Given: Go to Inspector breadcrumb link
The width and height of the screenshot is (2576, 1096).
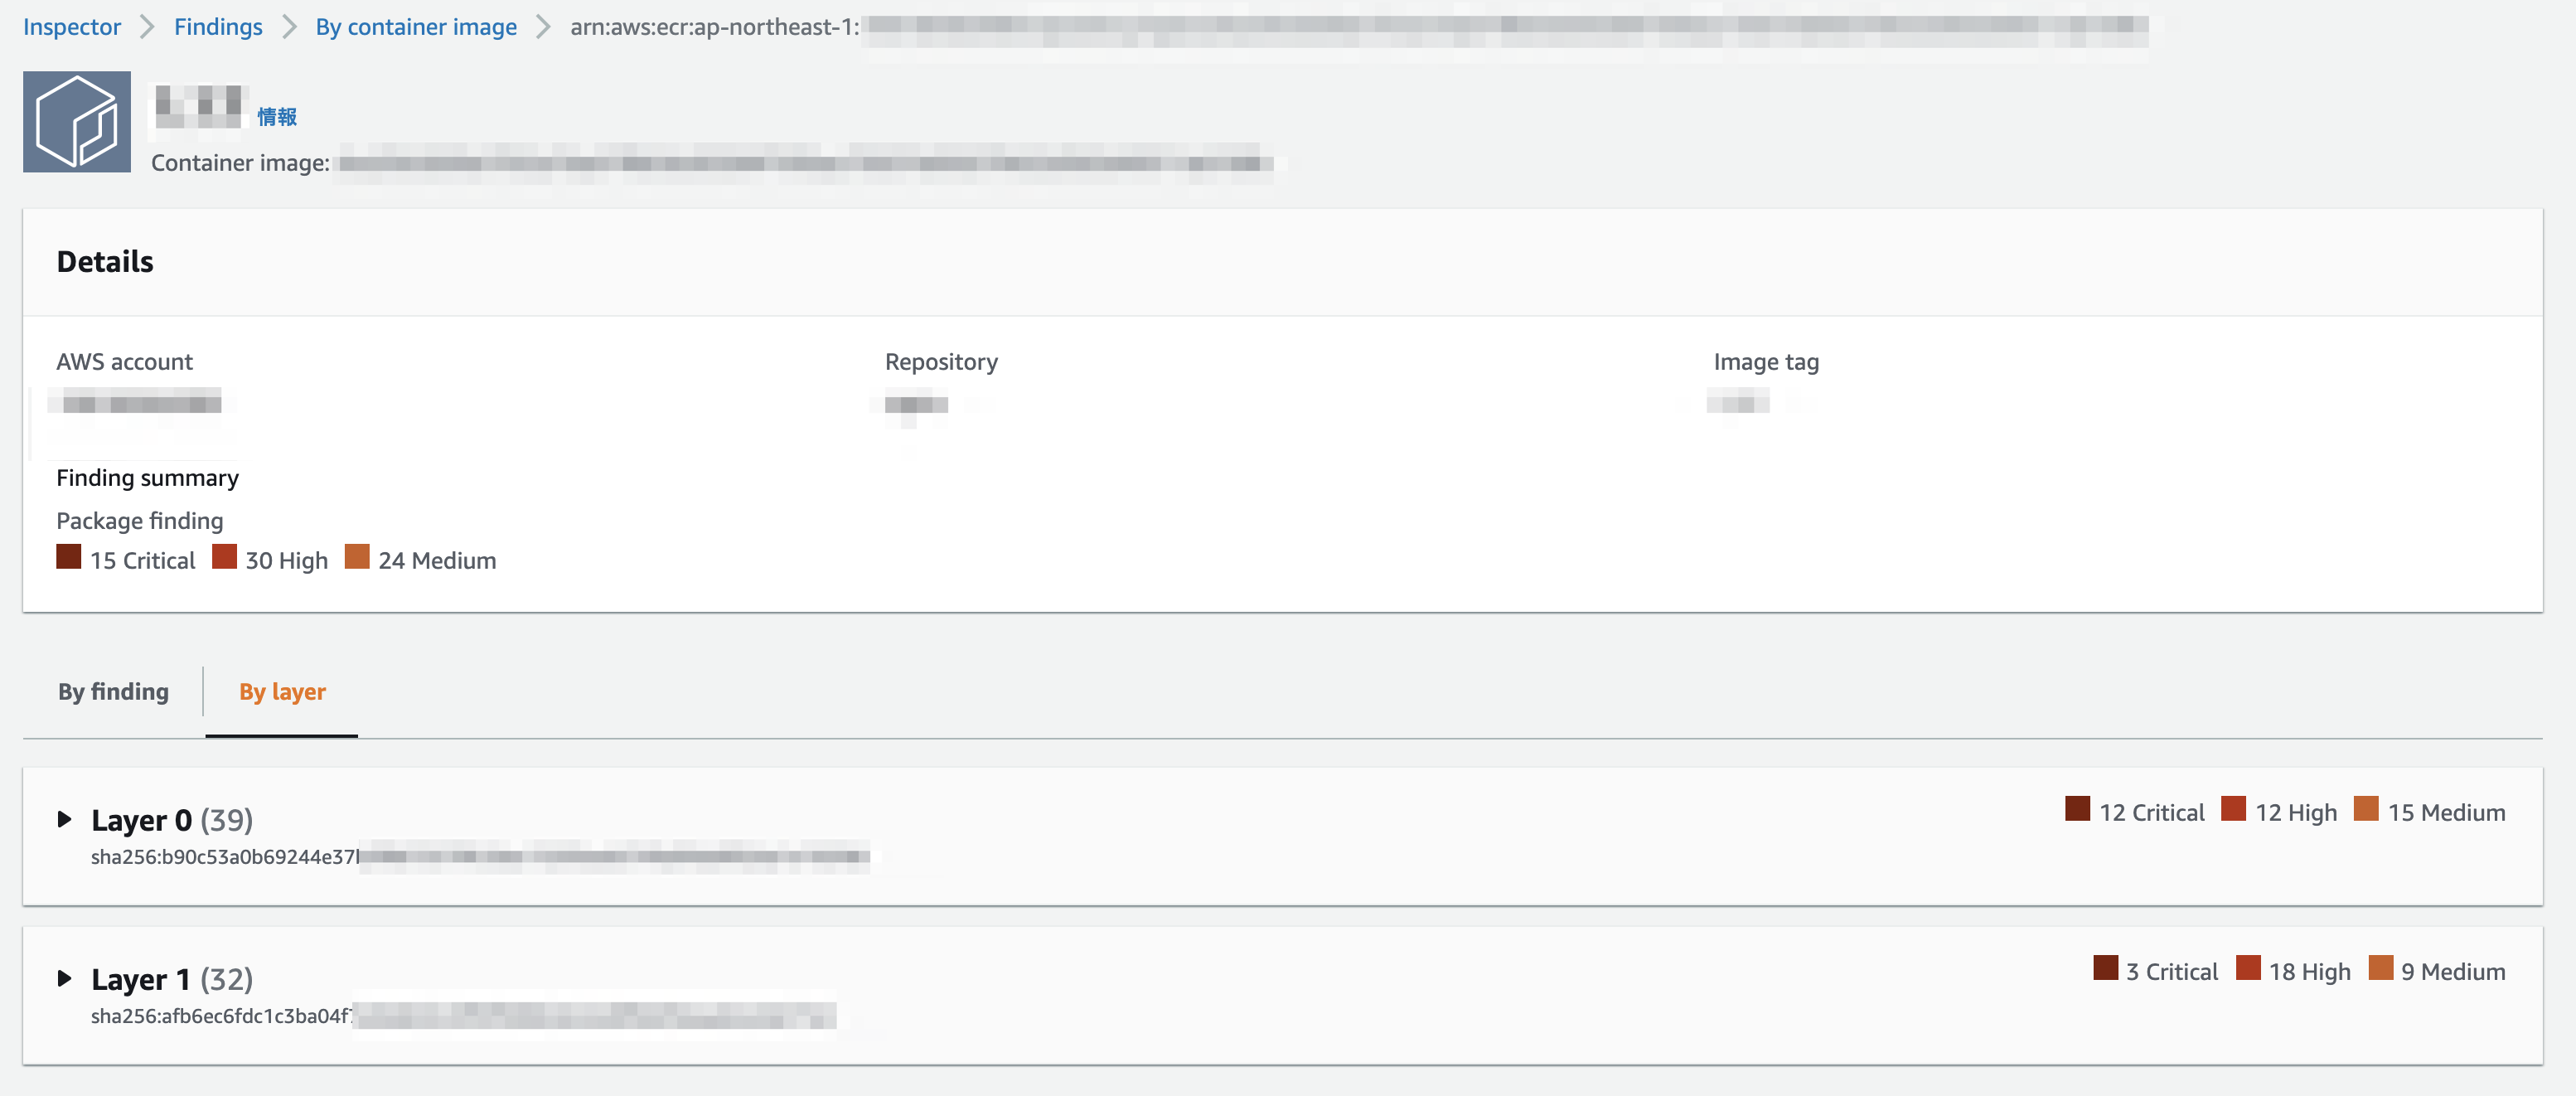Looking at the screenshot, I should tap(71, 27).
